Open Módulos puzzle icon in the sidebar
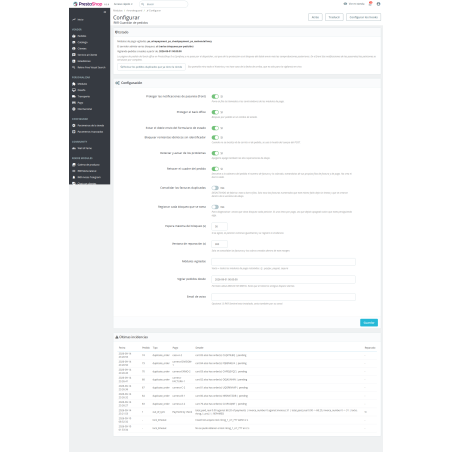452x452 pixels. (x=74, y=84)
